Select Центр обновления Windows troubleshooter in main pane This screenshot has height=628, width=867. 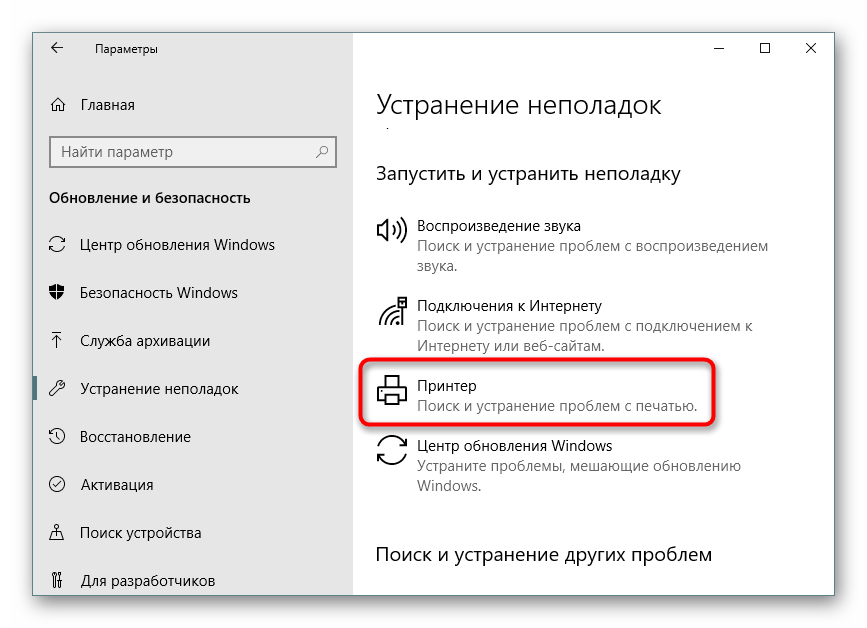point(558,465)
